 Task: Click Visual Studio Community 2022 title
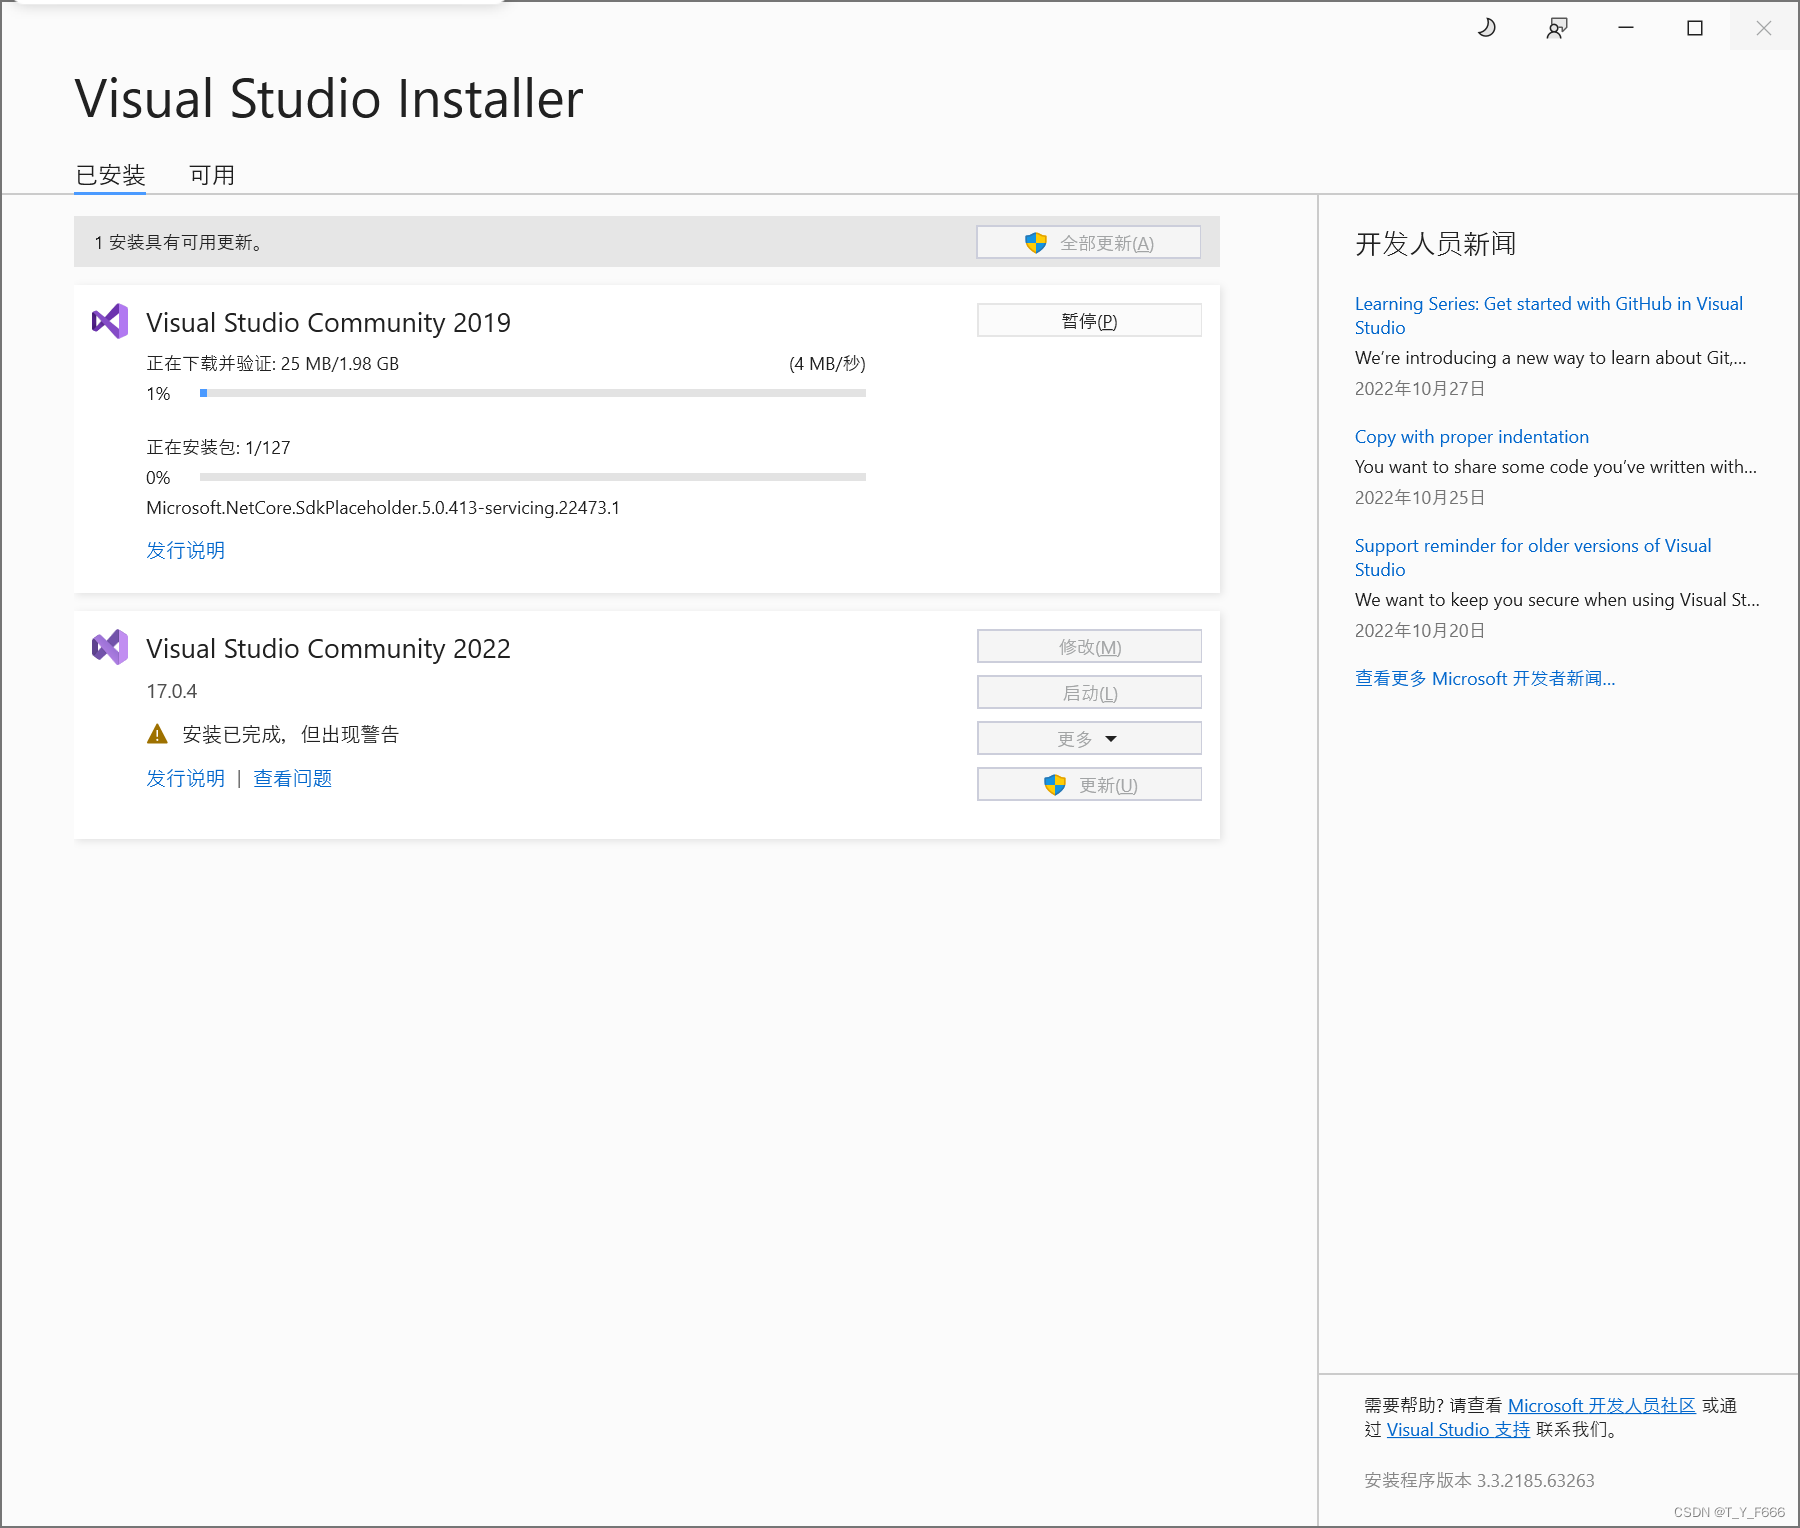tap(328, 648)
